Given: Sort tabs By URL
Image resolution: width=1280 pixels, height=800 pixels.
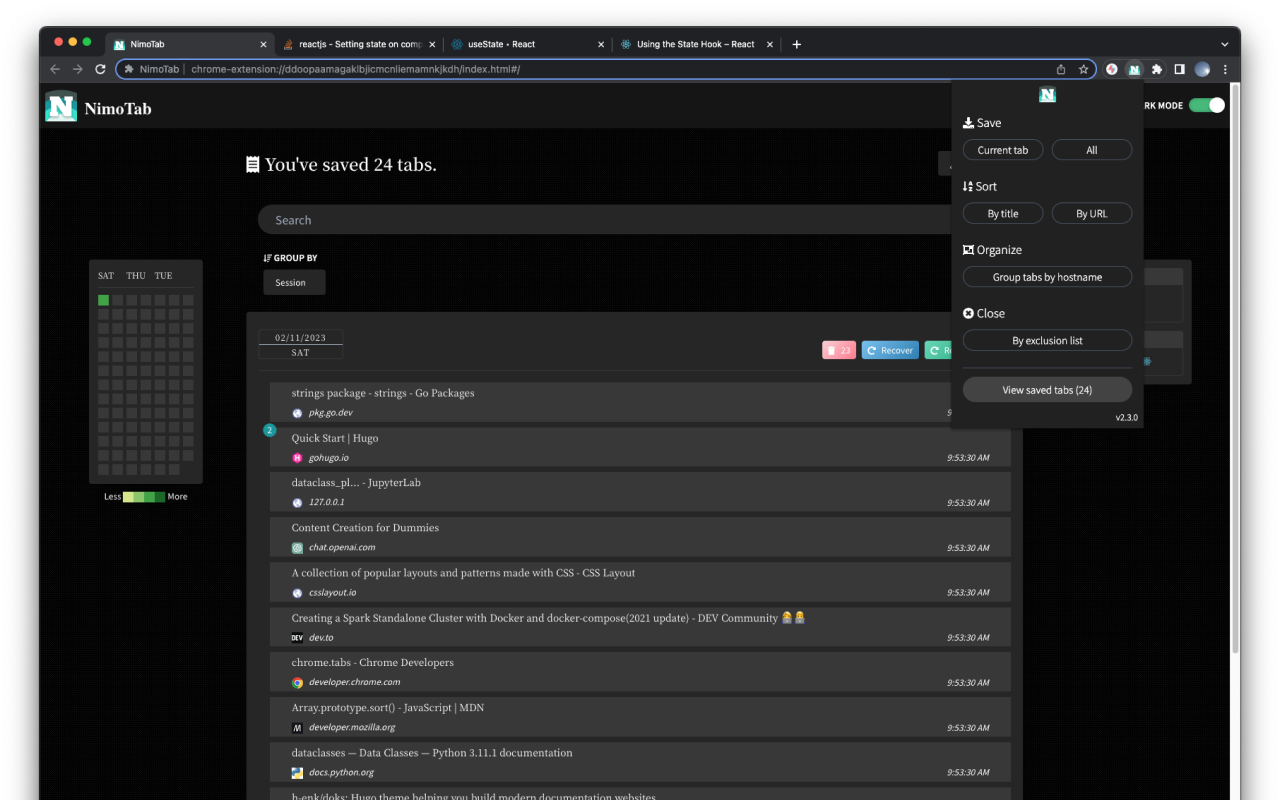Looking at the screenshot, I should 1092,213.
